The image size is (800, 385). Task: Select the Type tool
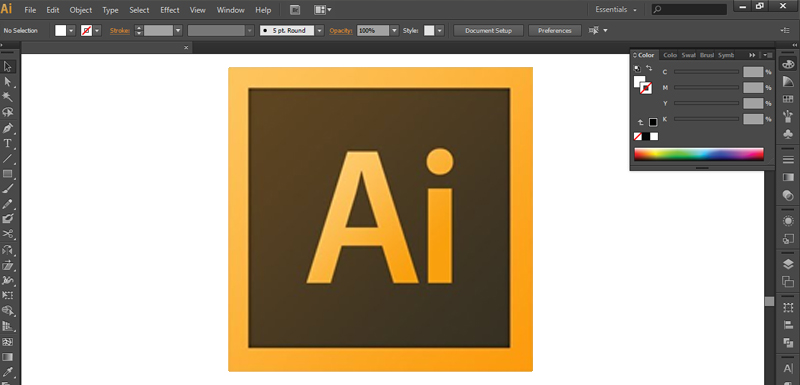[x=8, y=143]
